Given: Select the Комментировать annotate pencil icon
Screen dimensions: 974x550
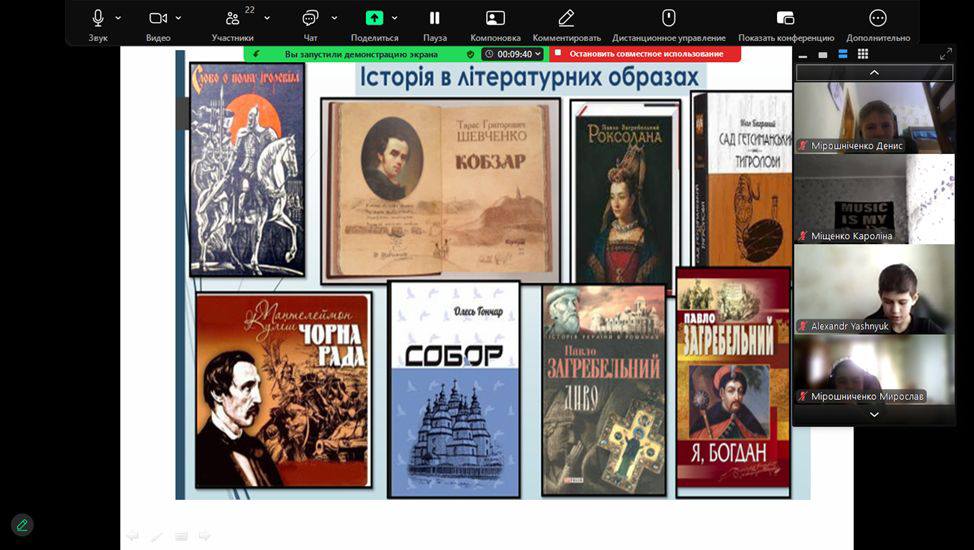Looking at the screenshot, I should click(566, 18).
